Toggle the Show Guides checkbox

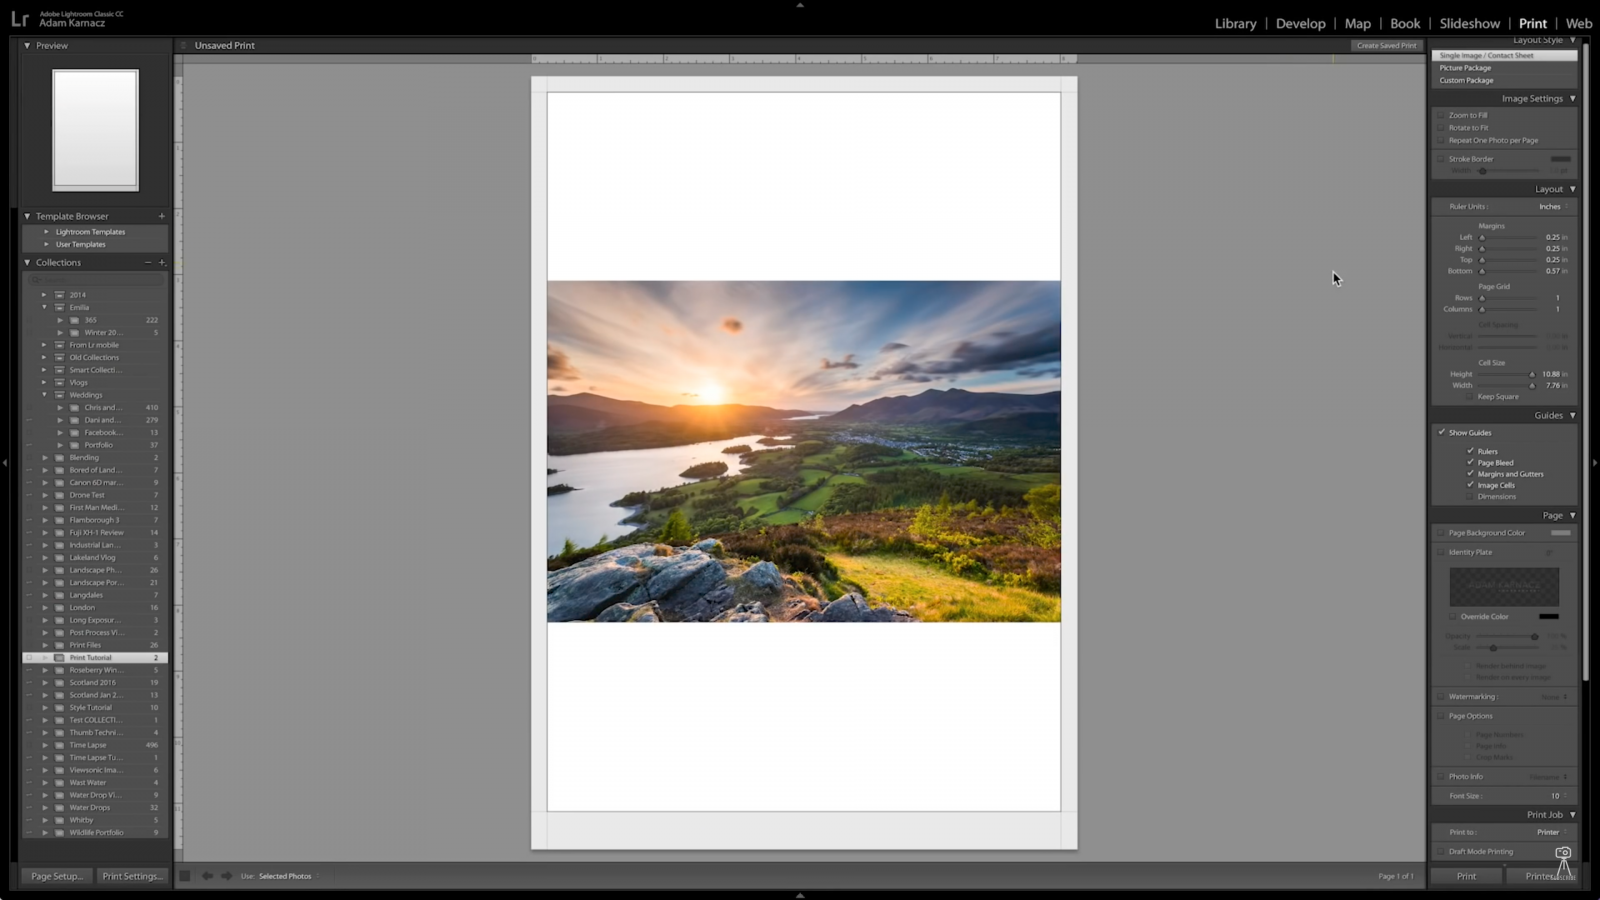point(1440,432)
